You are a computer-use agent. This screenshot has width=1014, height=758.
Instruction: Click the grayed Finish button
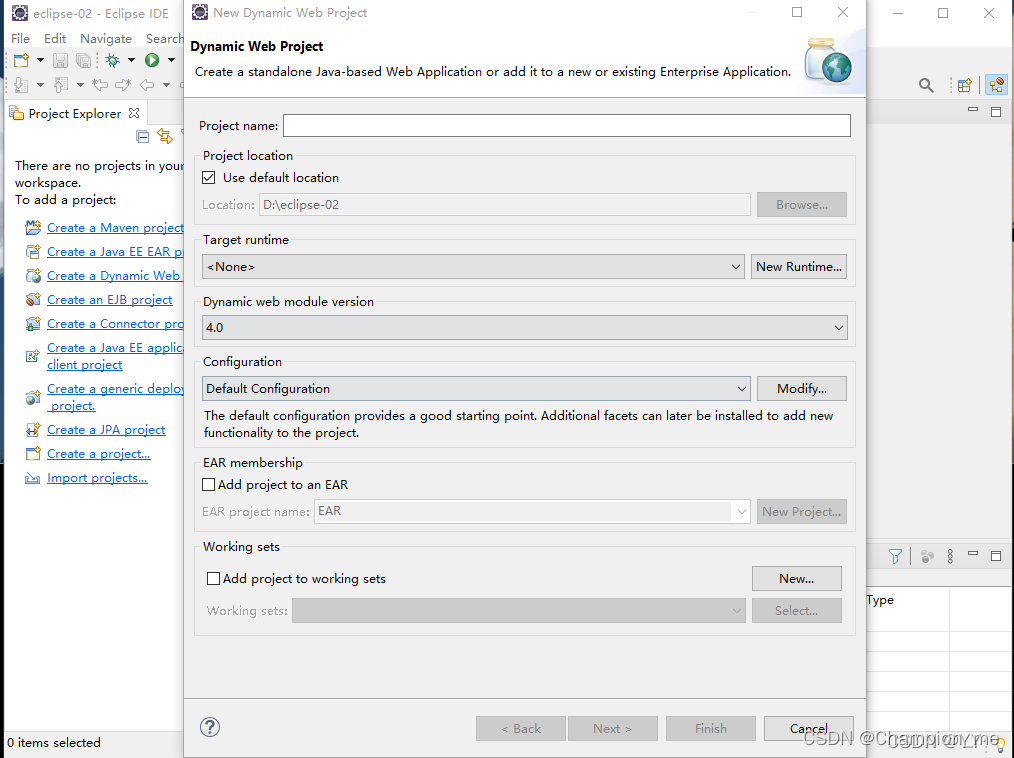click(711, 728)
